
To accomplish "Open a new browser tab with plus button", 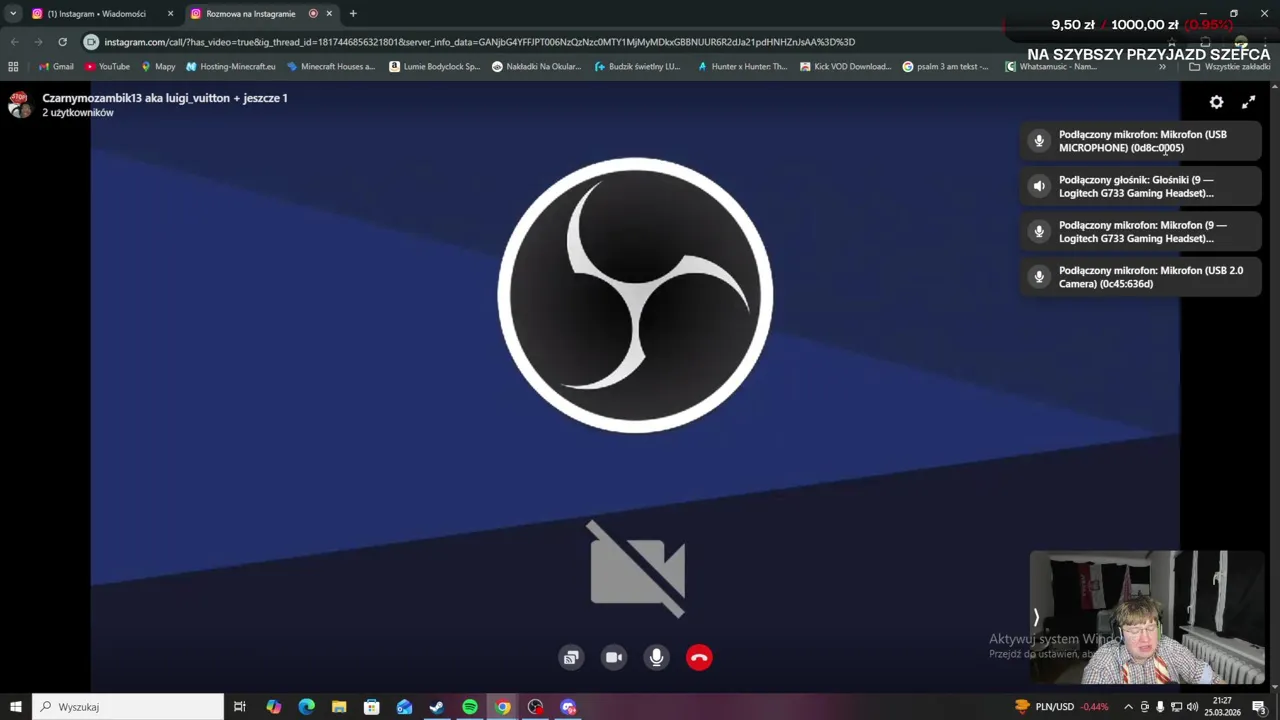I will 353,14.
